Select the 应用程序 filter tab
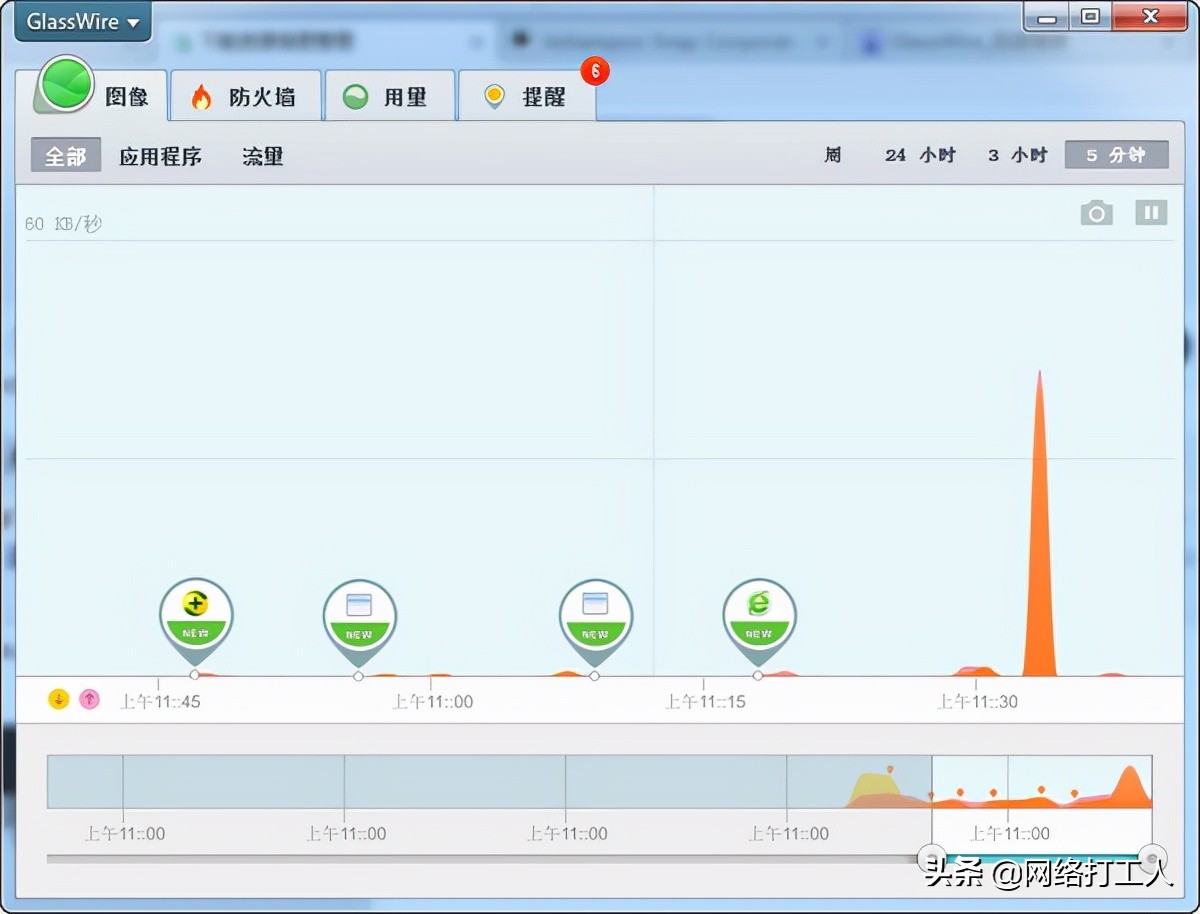This screenshot has height=914, width=1200. (x=162, y=156)
